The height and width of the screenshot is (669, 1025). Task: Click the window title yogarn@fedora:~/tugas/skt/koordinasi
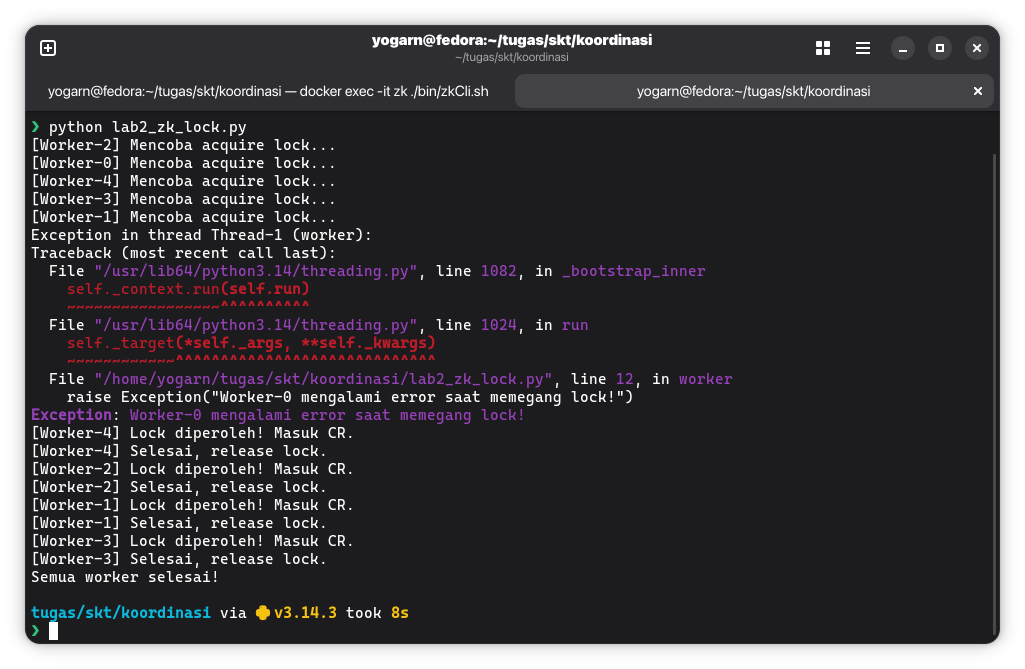tap(512, 40)
